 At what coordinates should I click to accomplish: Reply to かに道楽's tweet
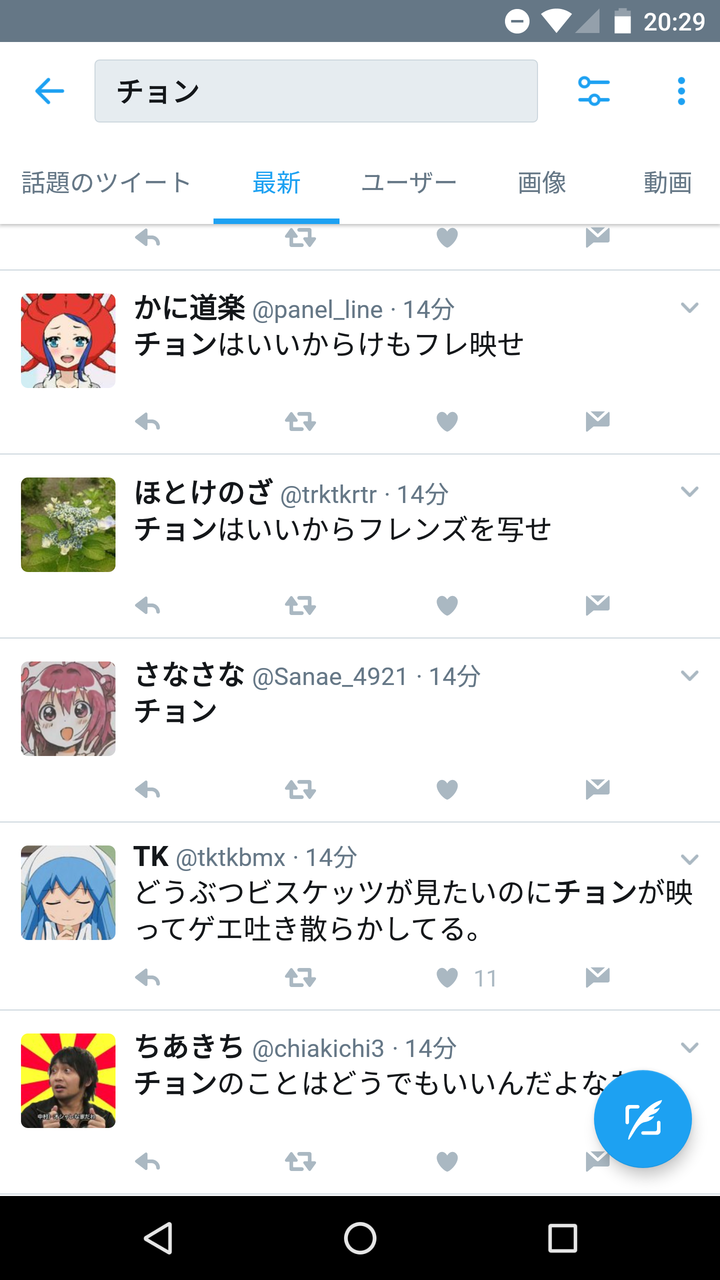pyautogui.click(x=147, y=422)
